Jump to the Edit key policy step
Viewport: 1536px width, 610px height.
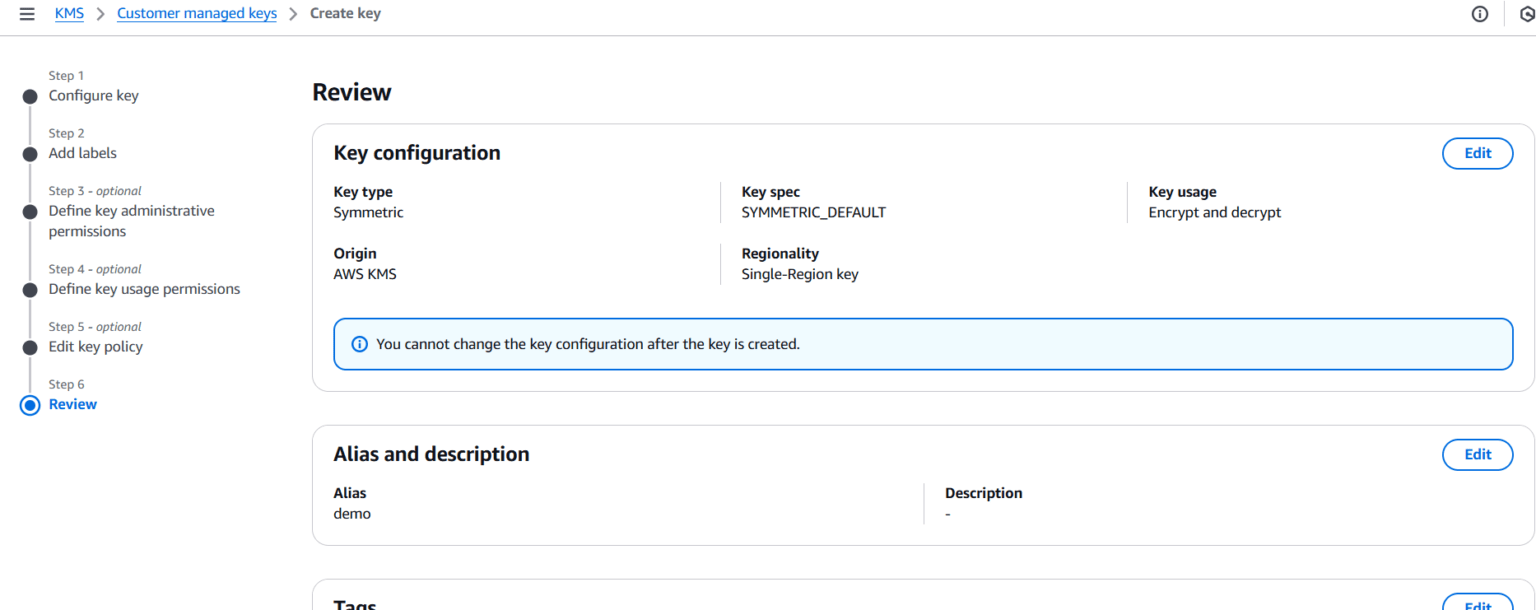95,346
